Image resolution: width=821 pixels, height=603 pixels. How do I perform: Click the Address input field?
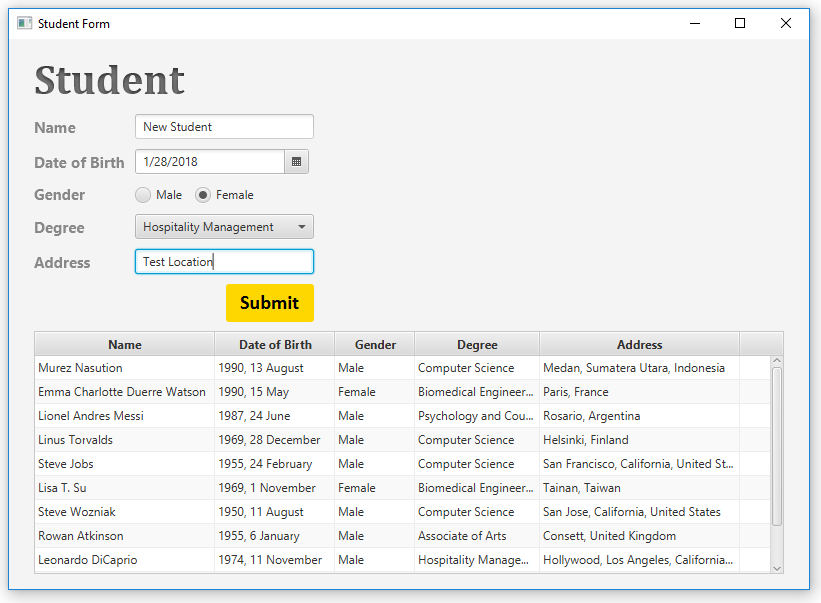pyautogui.click(x=224, y=262)
